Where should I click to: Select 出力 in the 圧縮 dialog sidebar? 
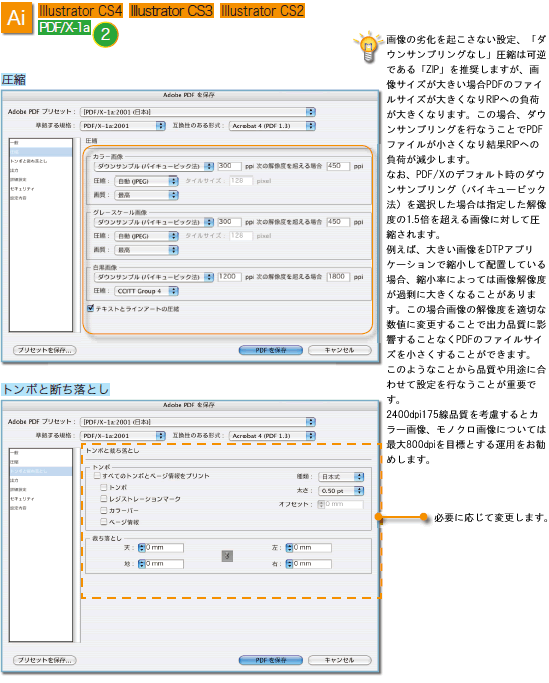[41, 170]
